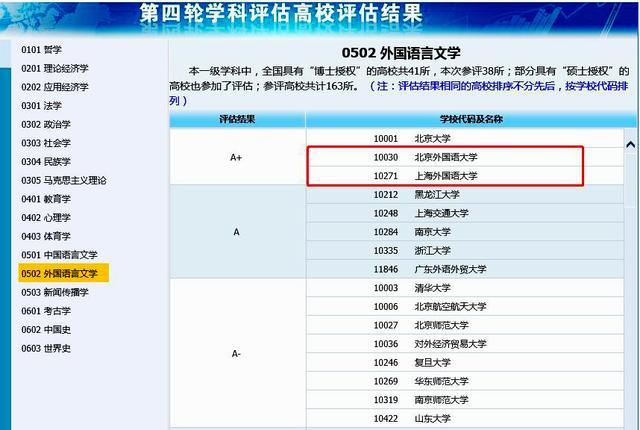
Task: Open 0305 马克思主义理论 discipline
Action: (x=64, y=180)
